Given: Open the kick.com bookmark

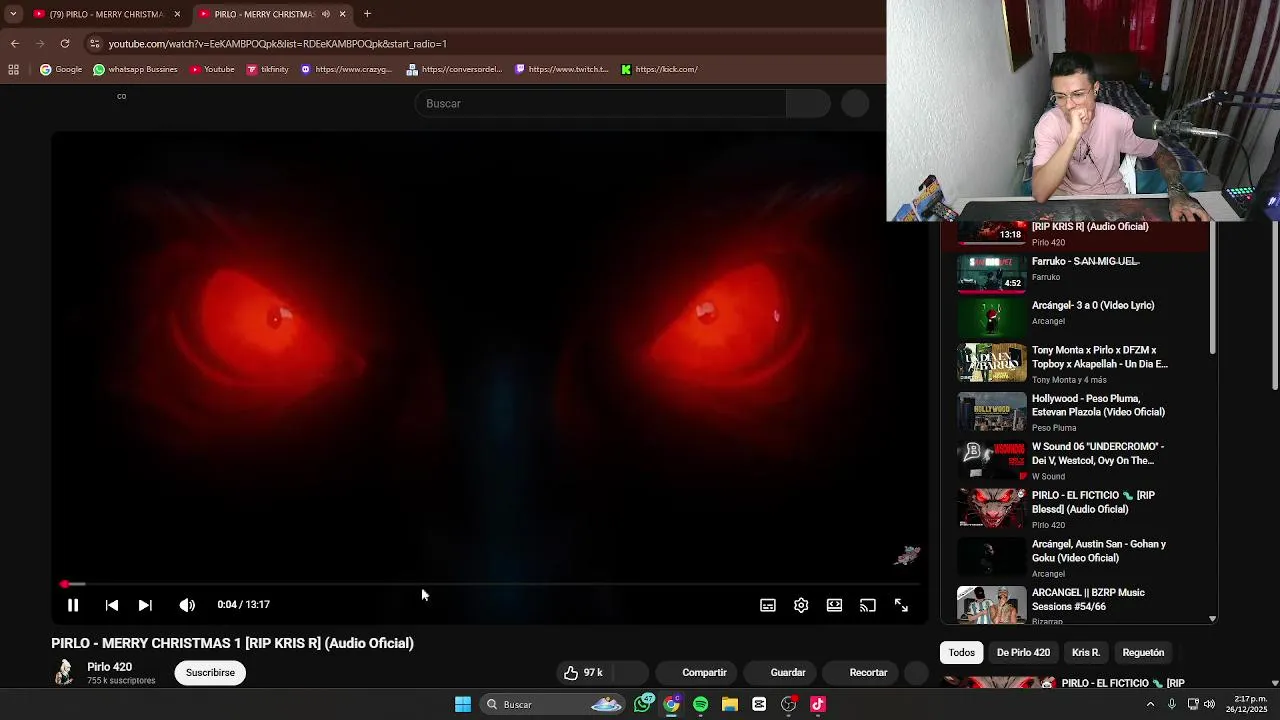Looking at the screenshot, I should coord(659,70).
